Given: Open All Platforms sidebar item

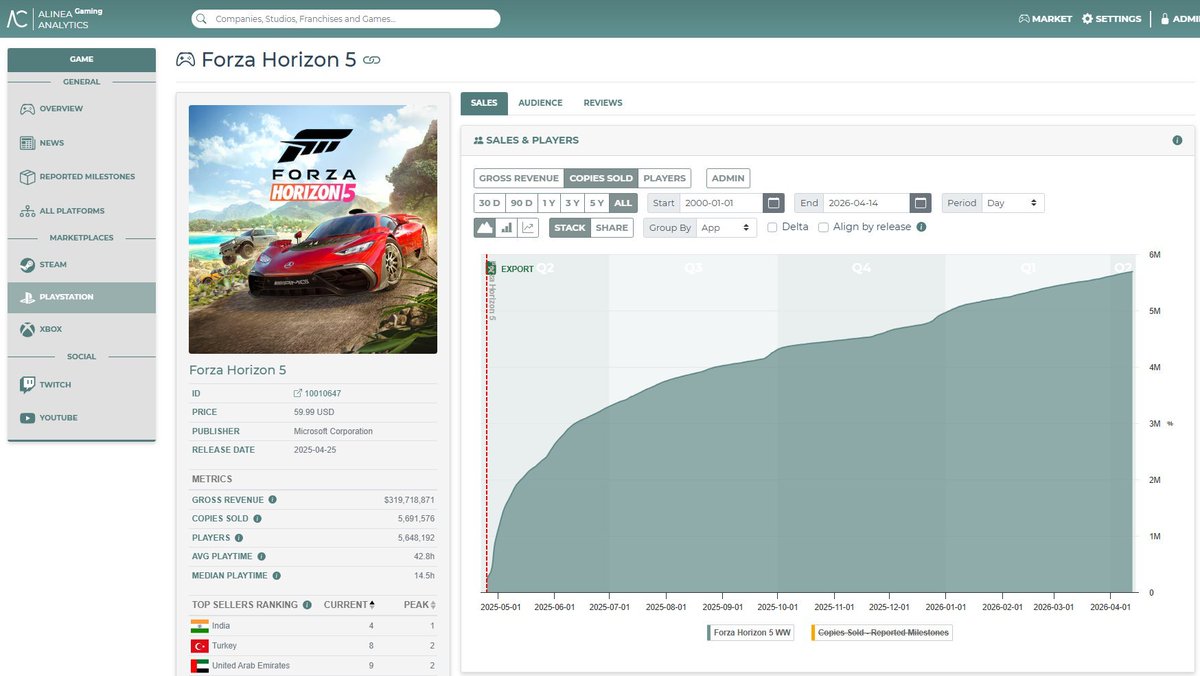Looking at the screenshot, I should pos(81,211).
